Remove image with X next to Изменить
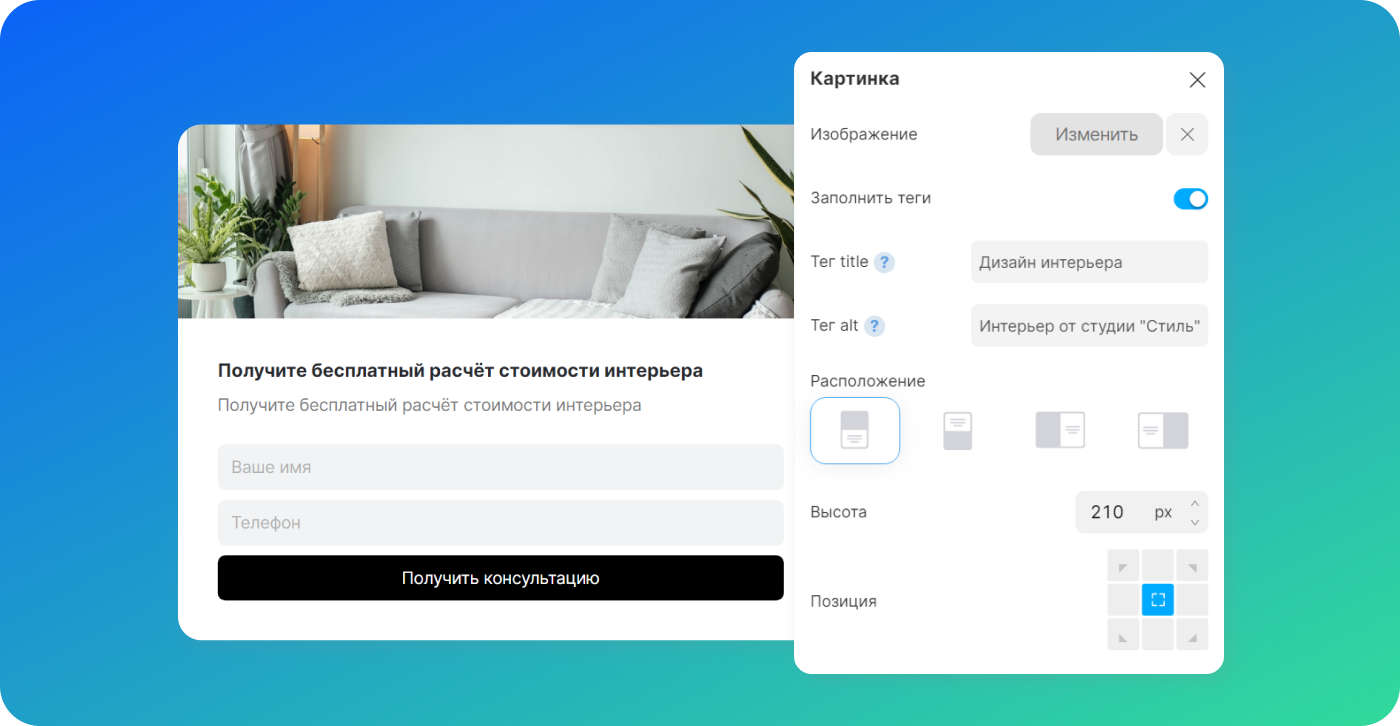 click(x=1187, y=134)
